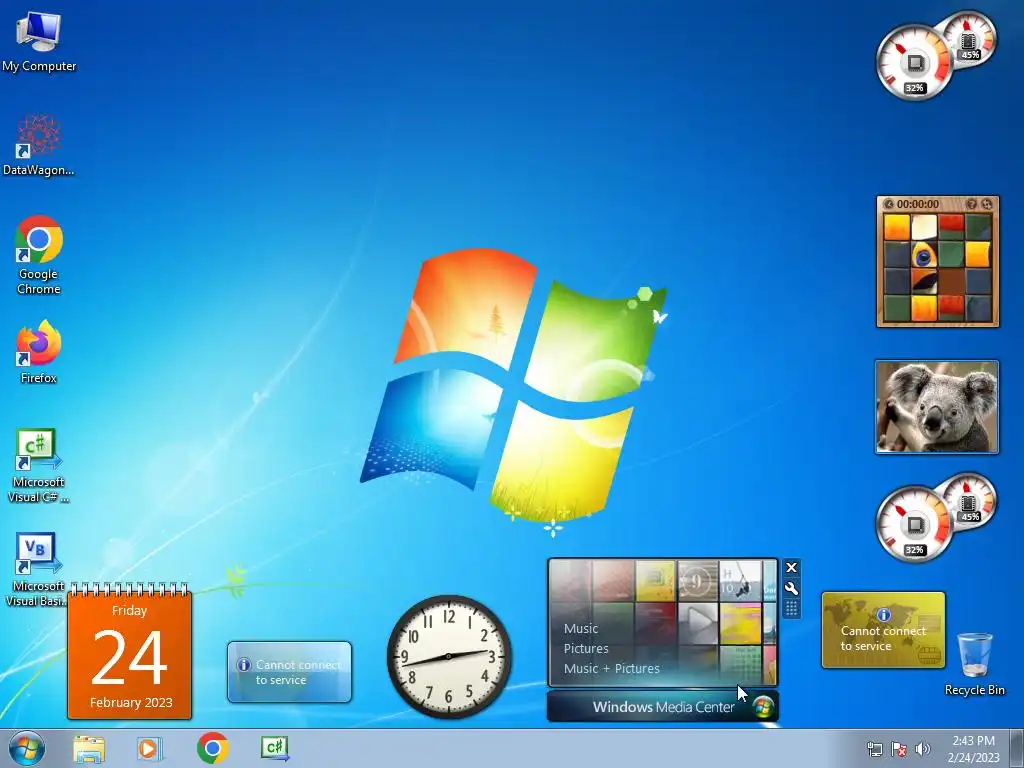The image size is (1024, 768).
Task: Close the Media Center gadget with the X
Action: tap(791, 568)
